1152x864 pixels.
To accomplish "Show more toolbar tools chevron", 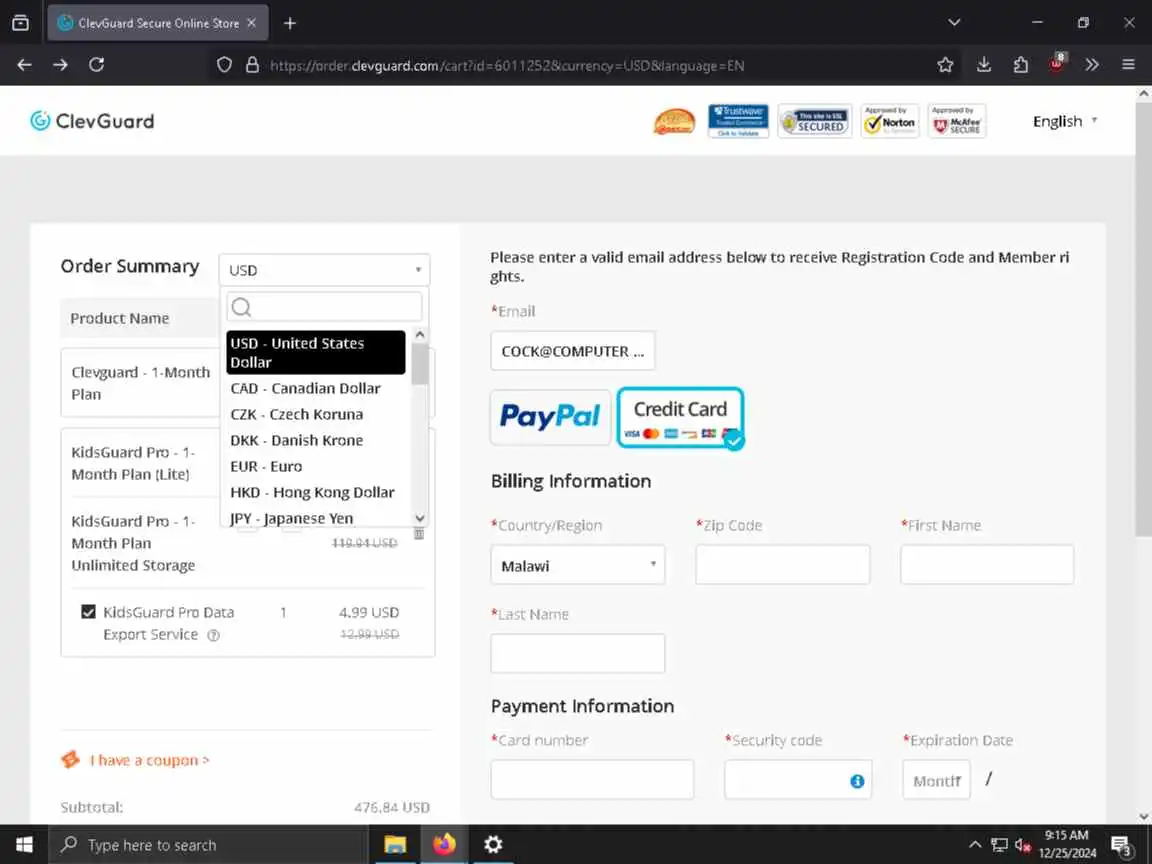I will click(1092, 65).
